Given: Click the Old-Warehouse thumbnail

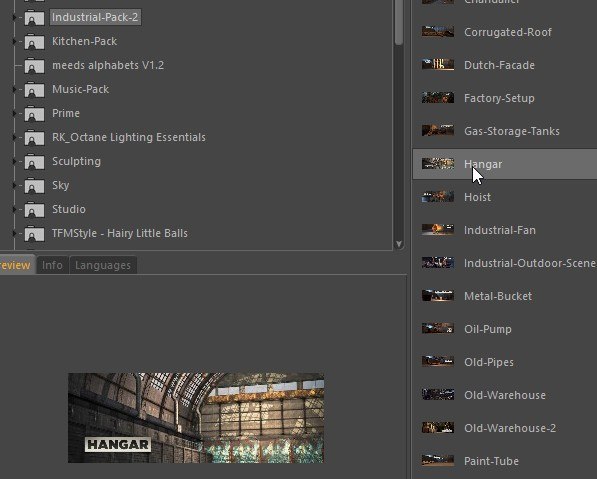Looking at the screenshot, I should pos(438,394).
